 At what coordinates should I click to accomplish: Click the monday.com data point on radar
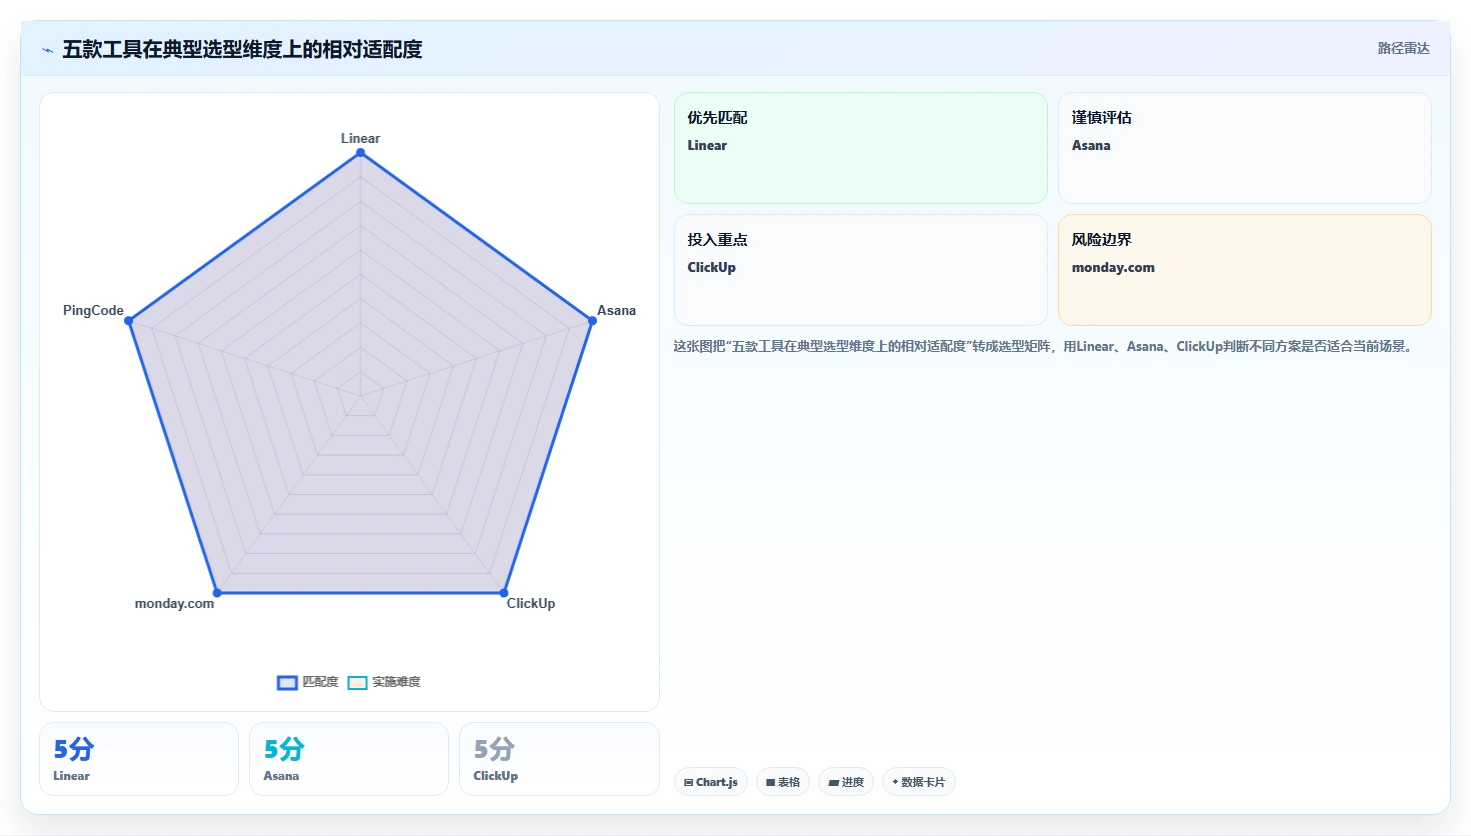pos(217,593)
